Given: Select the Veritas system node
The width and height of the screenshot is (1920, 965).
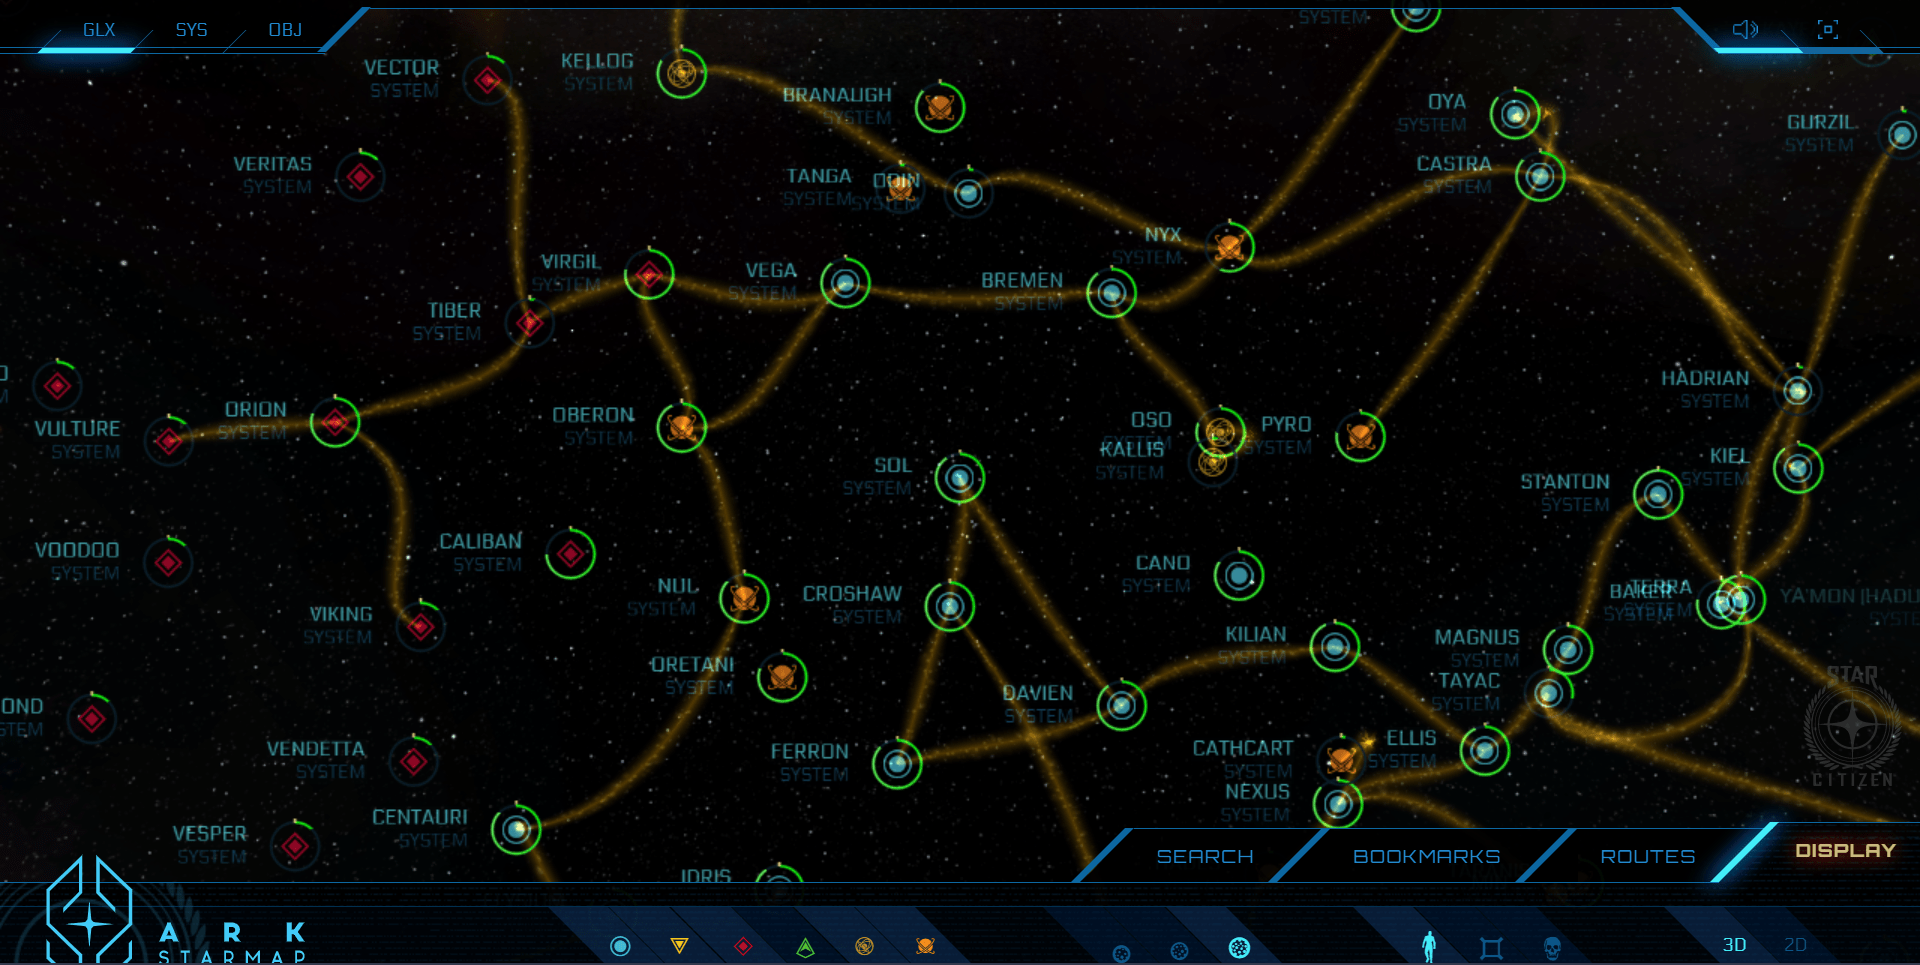Looking at the screenshot, I should [x=361, y=177].
